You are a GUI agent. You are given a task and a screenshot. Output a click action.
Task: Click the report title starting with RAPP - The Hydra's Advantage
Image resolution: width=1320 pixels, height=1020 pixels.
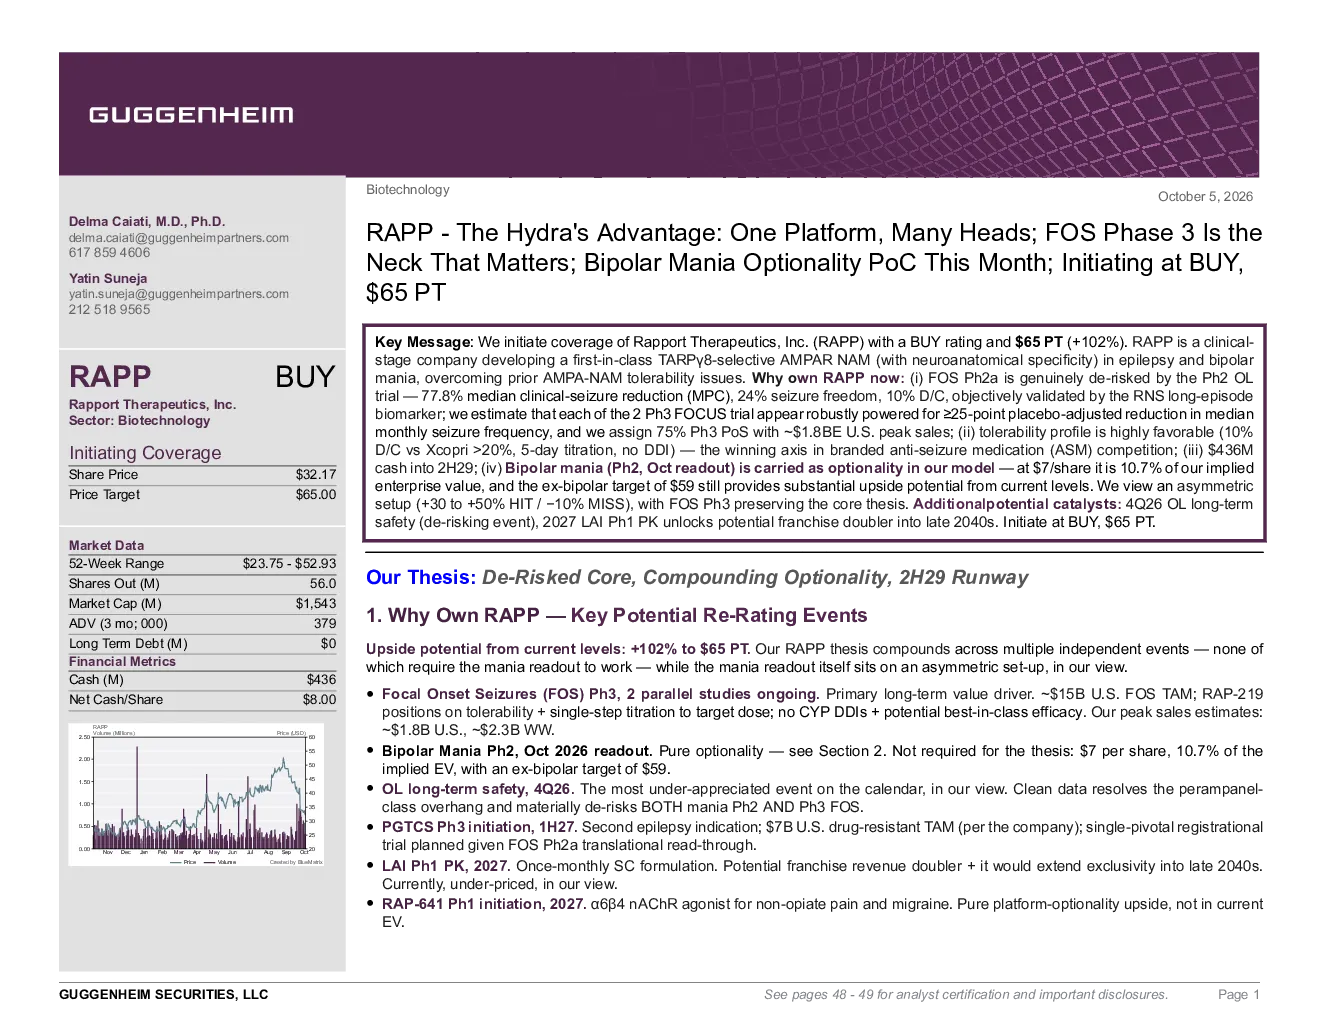pos(814,263)
